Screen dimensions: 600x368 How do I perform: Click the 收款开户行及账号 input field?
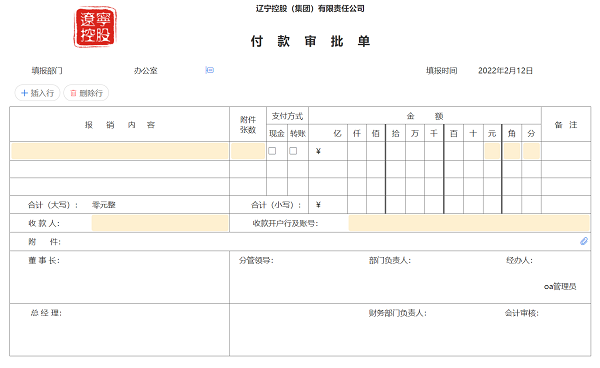469,223
